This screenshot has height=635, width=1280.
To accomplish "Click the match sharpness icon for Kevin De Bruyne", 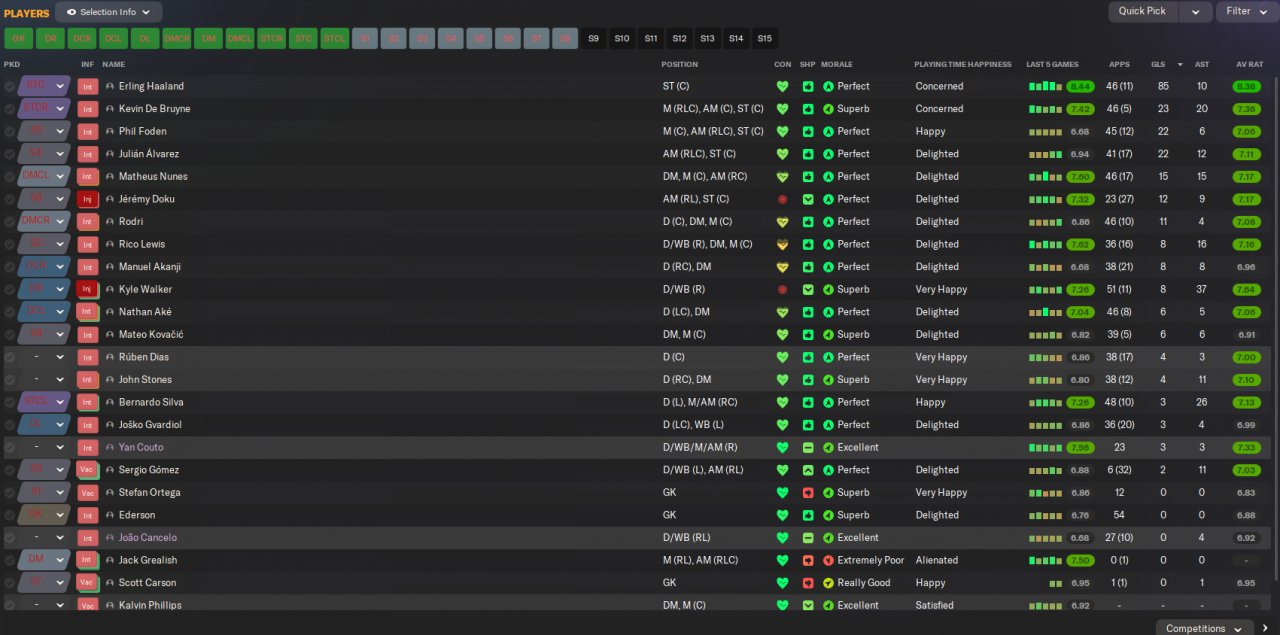I will pos(808,109).
